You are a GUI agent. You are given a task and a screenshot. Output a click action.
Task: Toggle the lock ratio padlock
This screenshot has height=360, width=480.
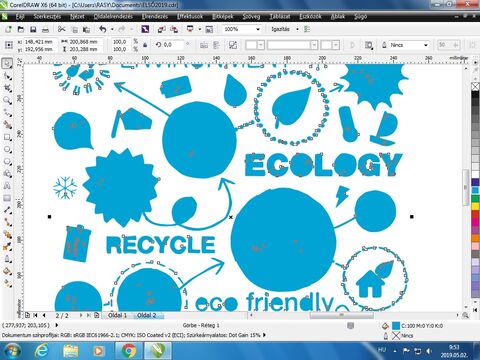[x=145, y=45]
